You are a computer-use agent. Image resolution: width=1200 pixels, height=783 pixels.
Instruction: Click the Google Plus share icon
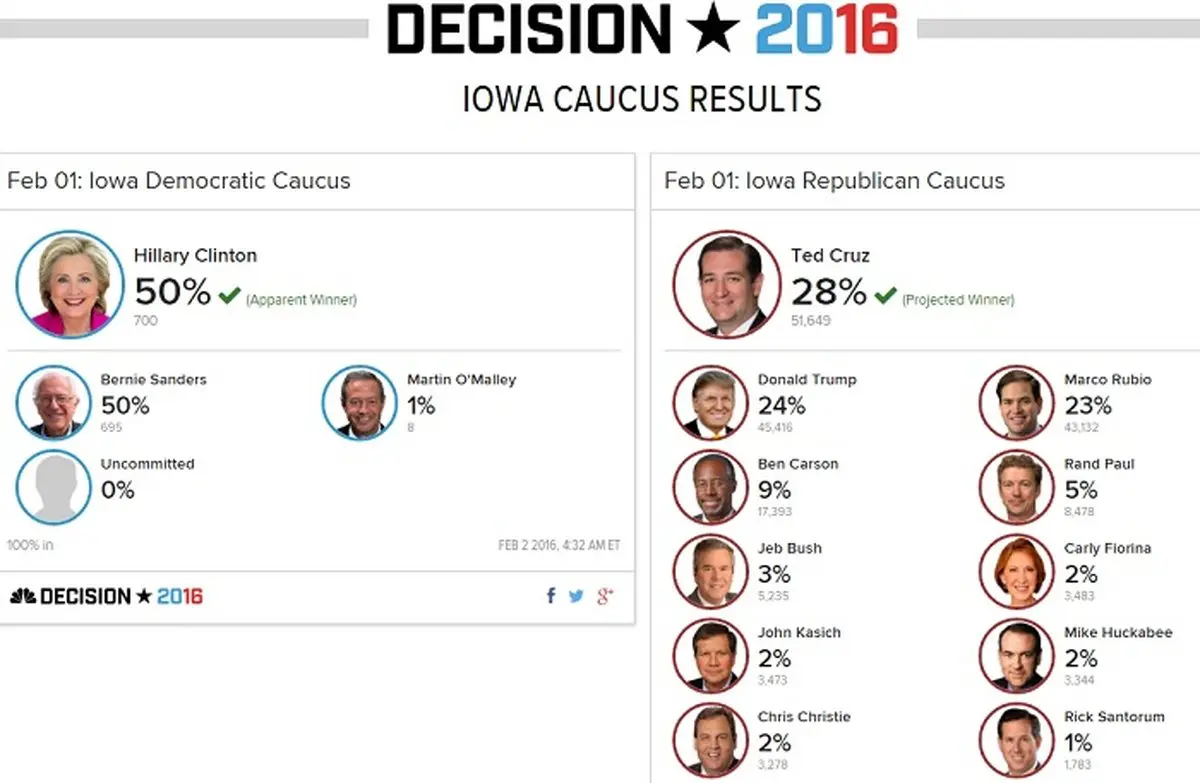604,596
